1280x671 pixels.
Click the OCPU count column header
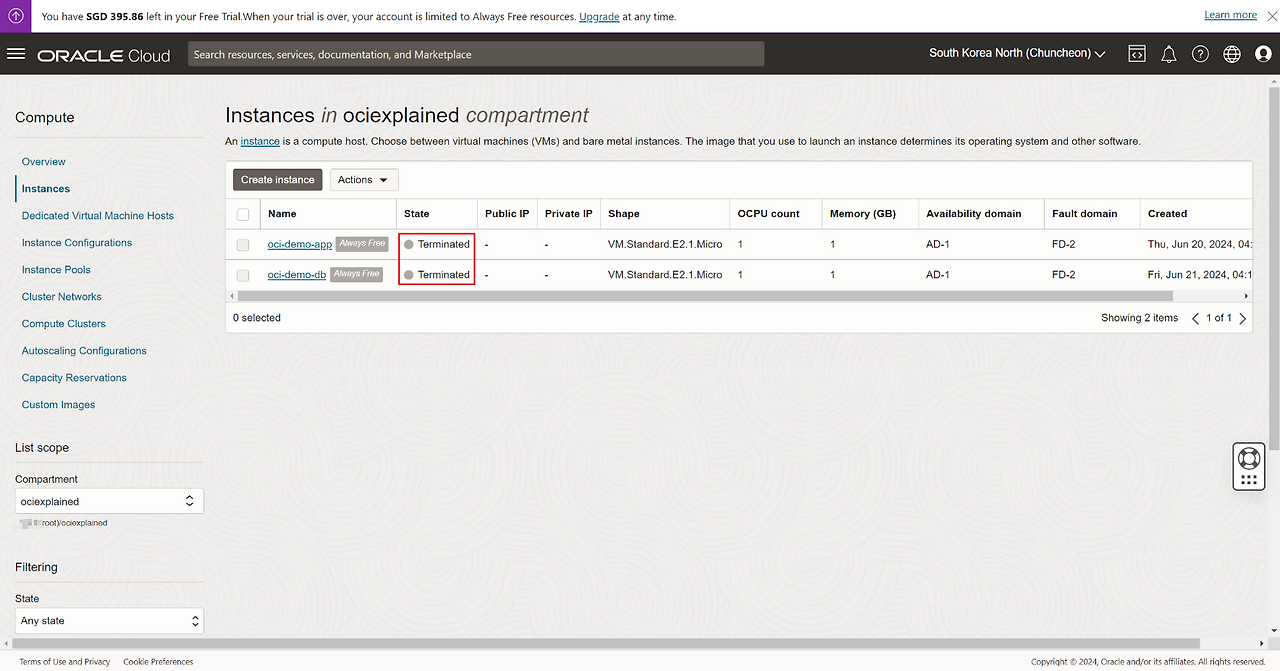point(769,214)
